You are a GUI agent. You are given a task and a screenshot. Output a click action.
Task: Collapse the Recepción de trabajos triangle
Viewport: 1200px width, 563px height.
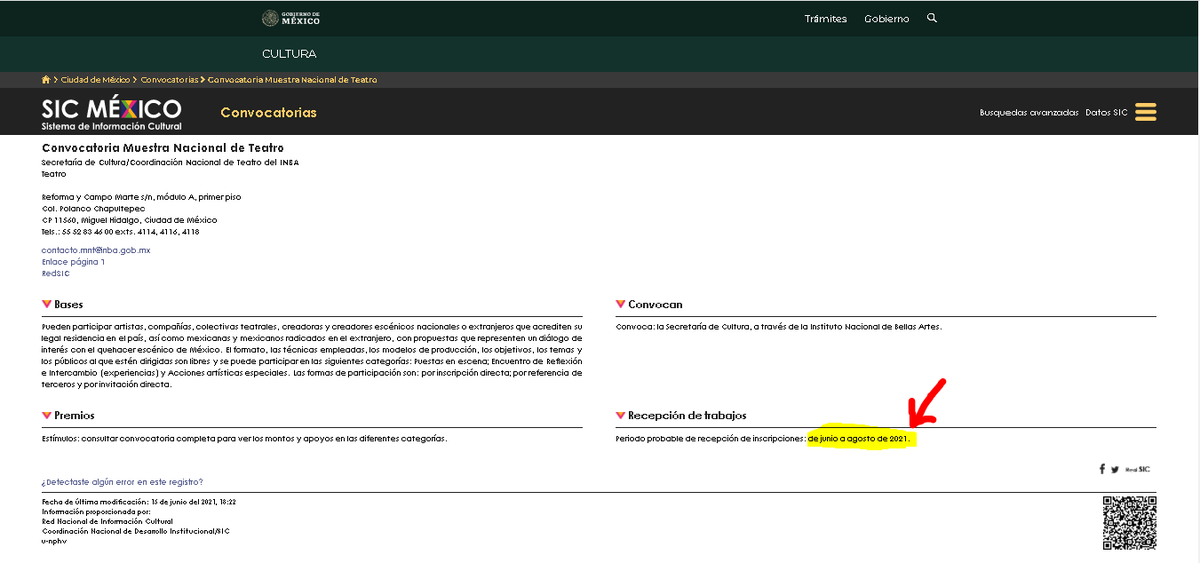point(620,415)
